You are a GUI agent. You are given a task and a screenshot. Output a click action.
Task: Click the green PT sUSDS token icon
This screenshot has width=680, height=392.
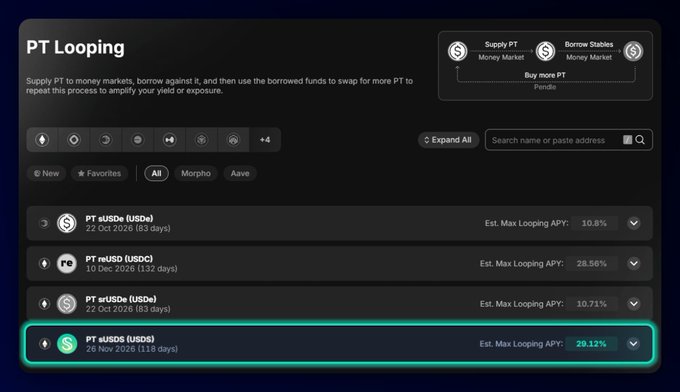(x=67, y=344)
